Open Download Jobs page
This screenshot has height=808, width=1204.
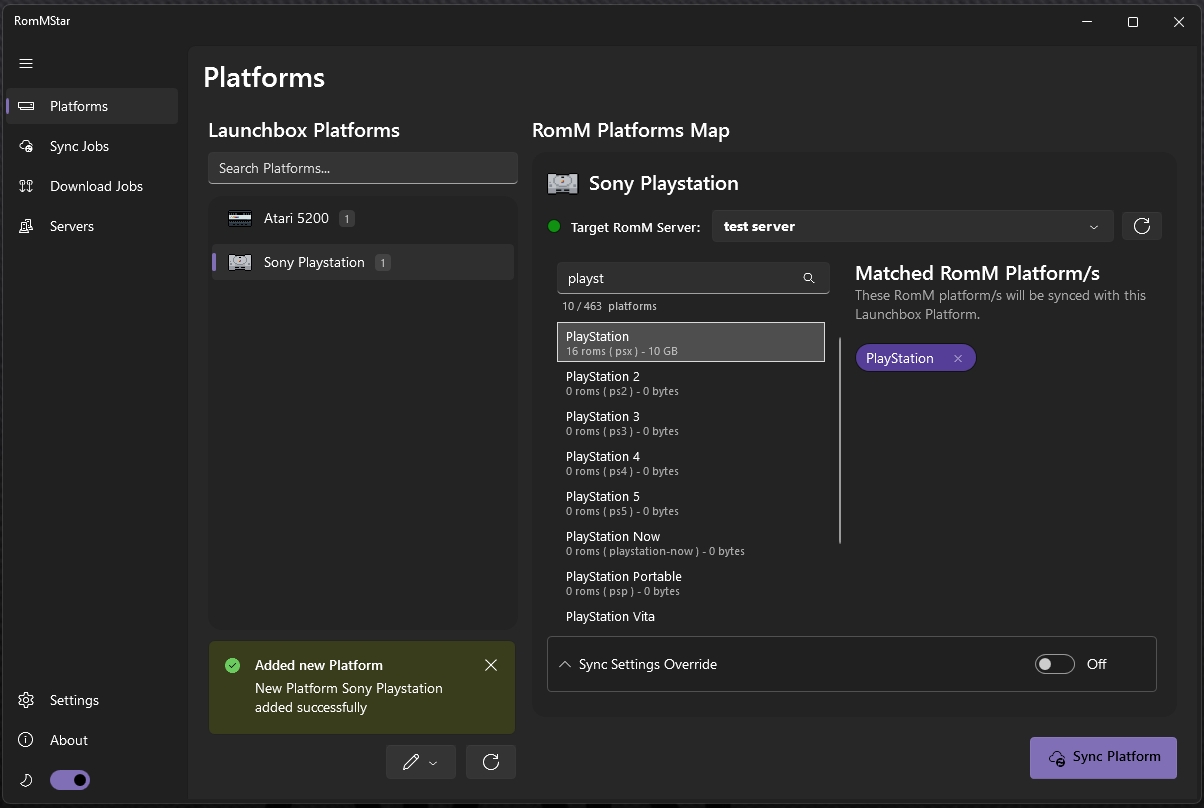tap(92, 186)
